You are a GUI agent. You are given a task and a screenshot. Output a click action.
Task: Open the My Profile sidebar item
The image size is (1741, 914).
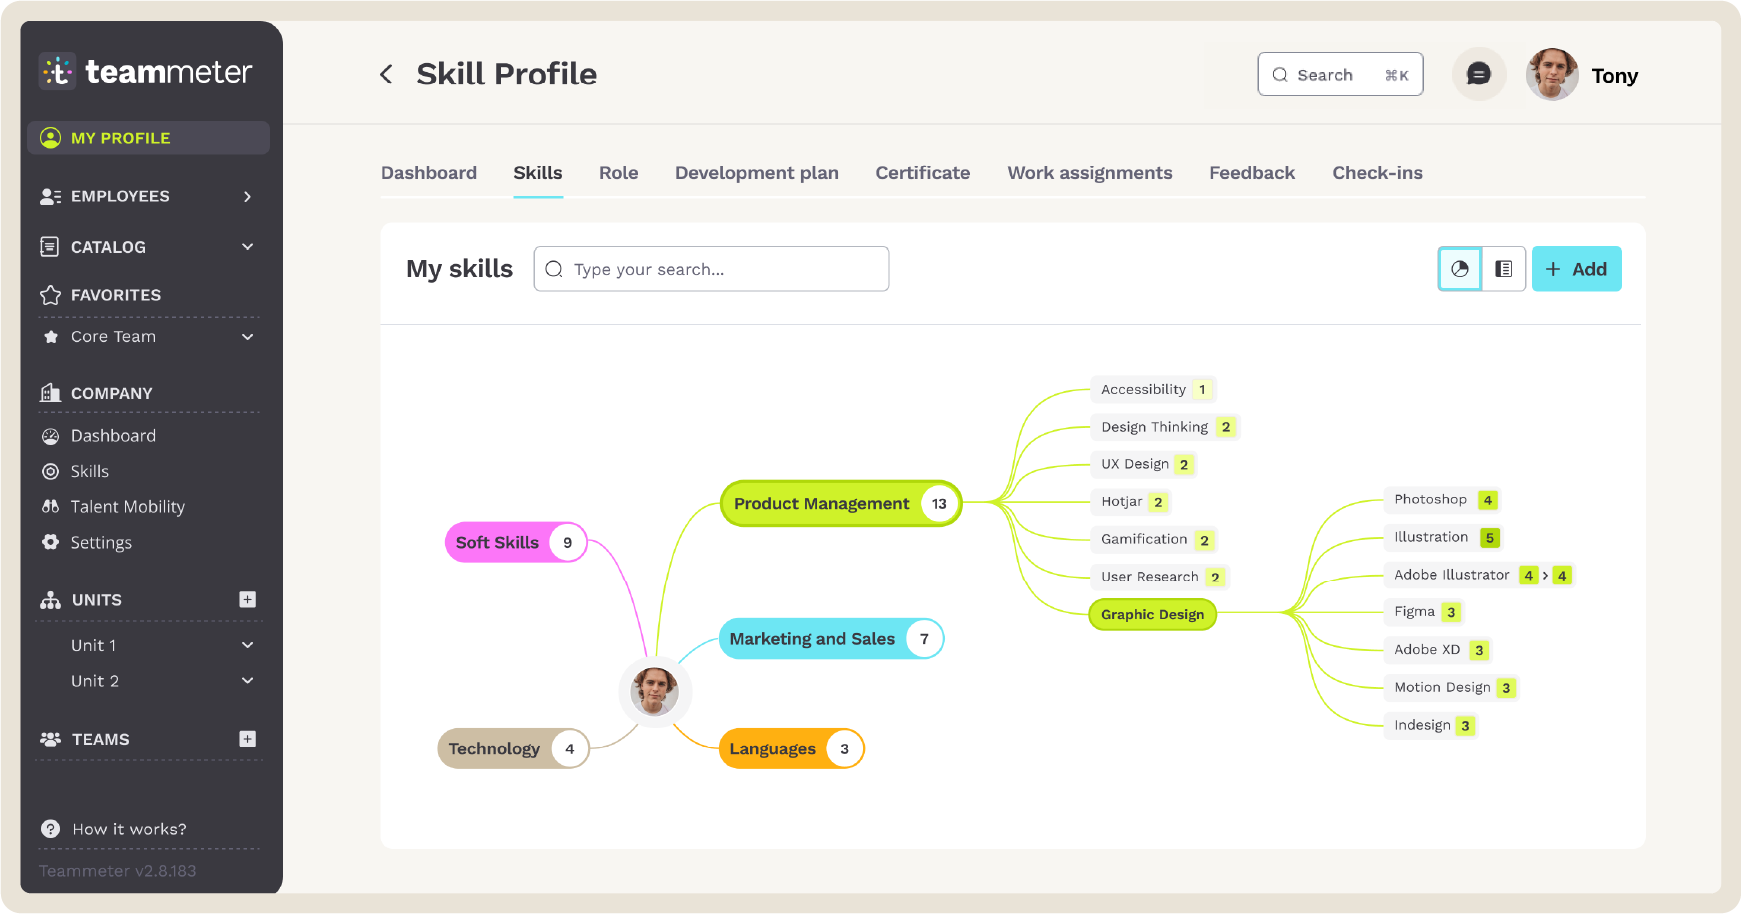pyautogui.click(x=148, y=138)
